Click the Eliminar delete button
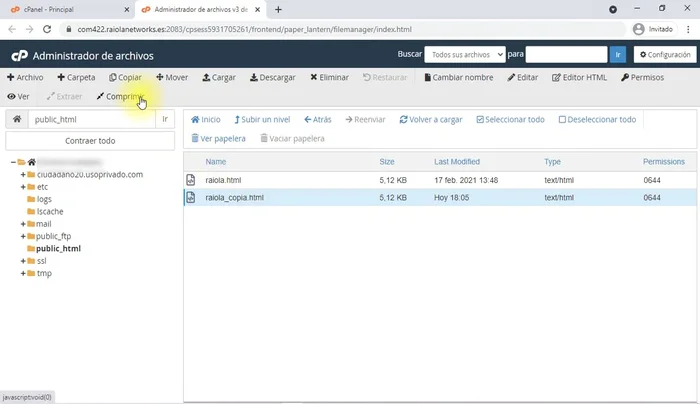 329,77
